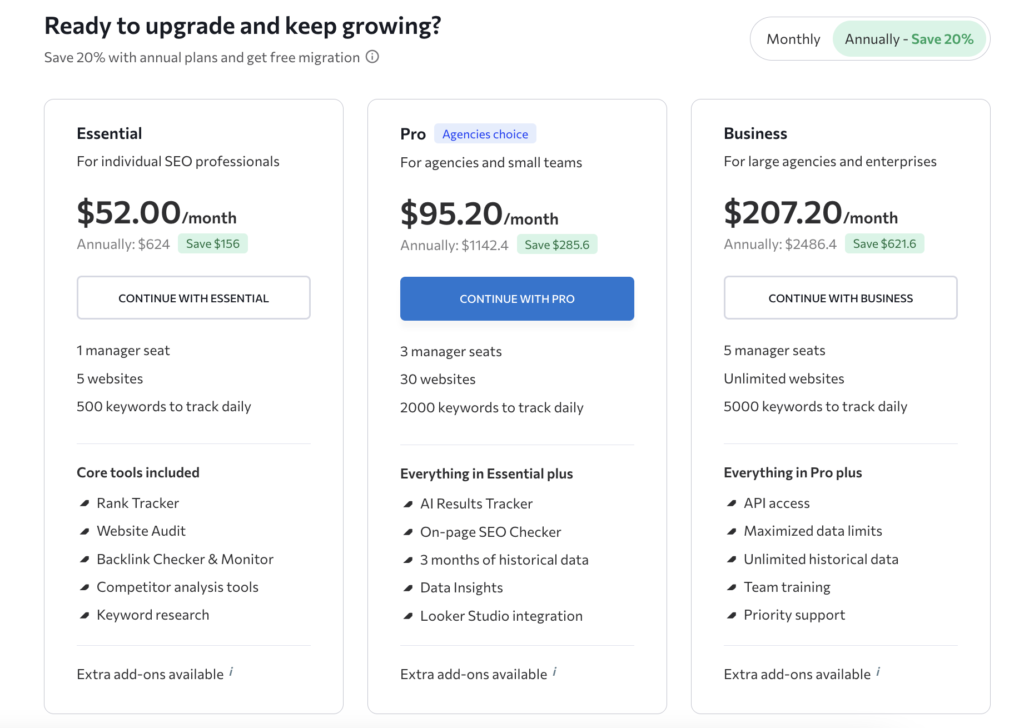Click the API access bullet icon

point(731,503)
